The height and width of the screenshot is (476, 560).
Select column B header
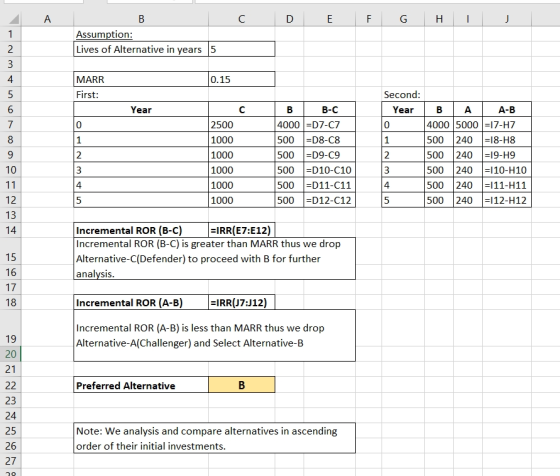point(141,19)
